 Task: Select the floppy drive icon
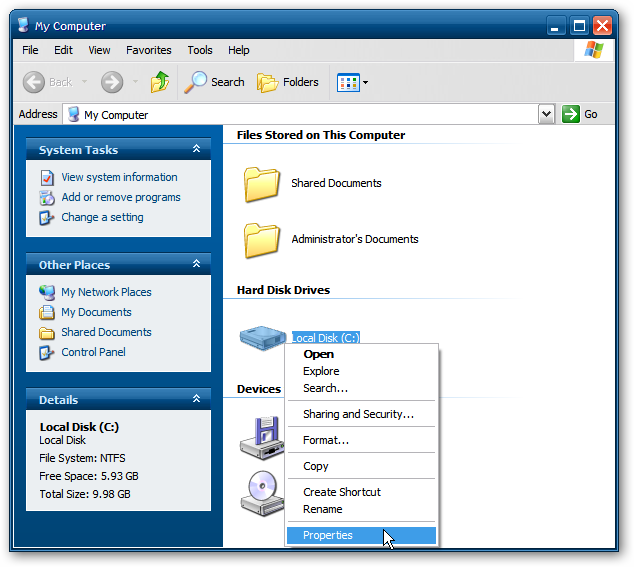pos(263,438)
